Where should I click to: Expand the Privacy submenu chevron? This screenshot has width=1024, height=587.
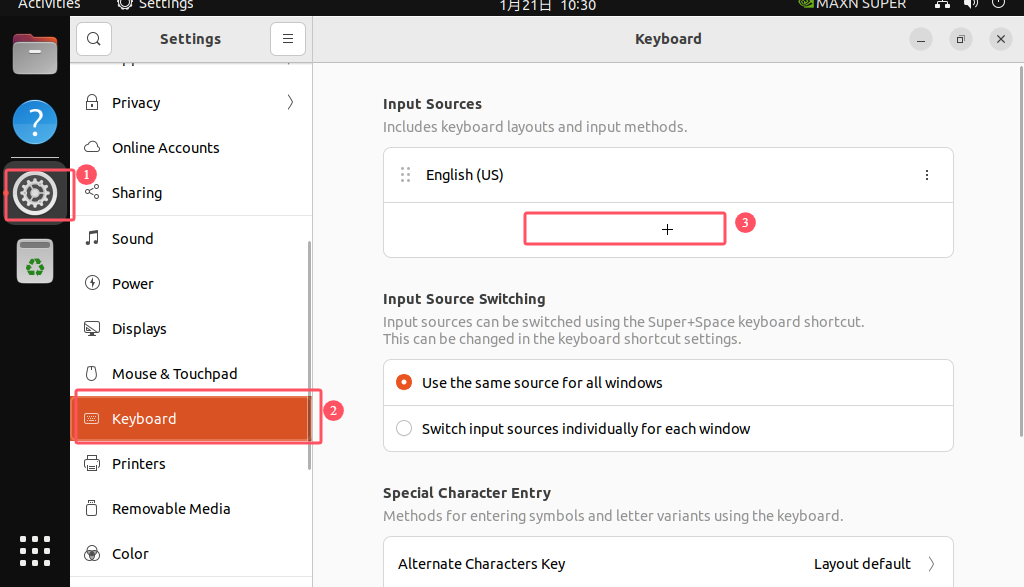(x=290, y=103)
